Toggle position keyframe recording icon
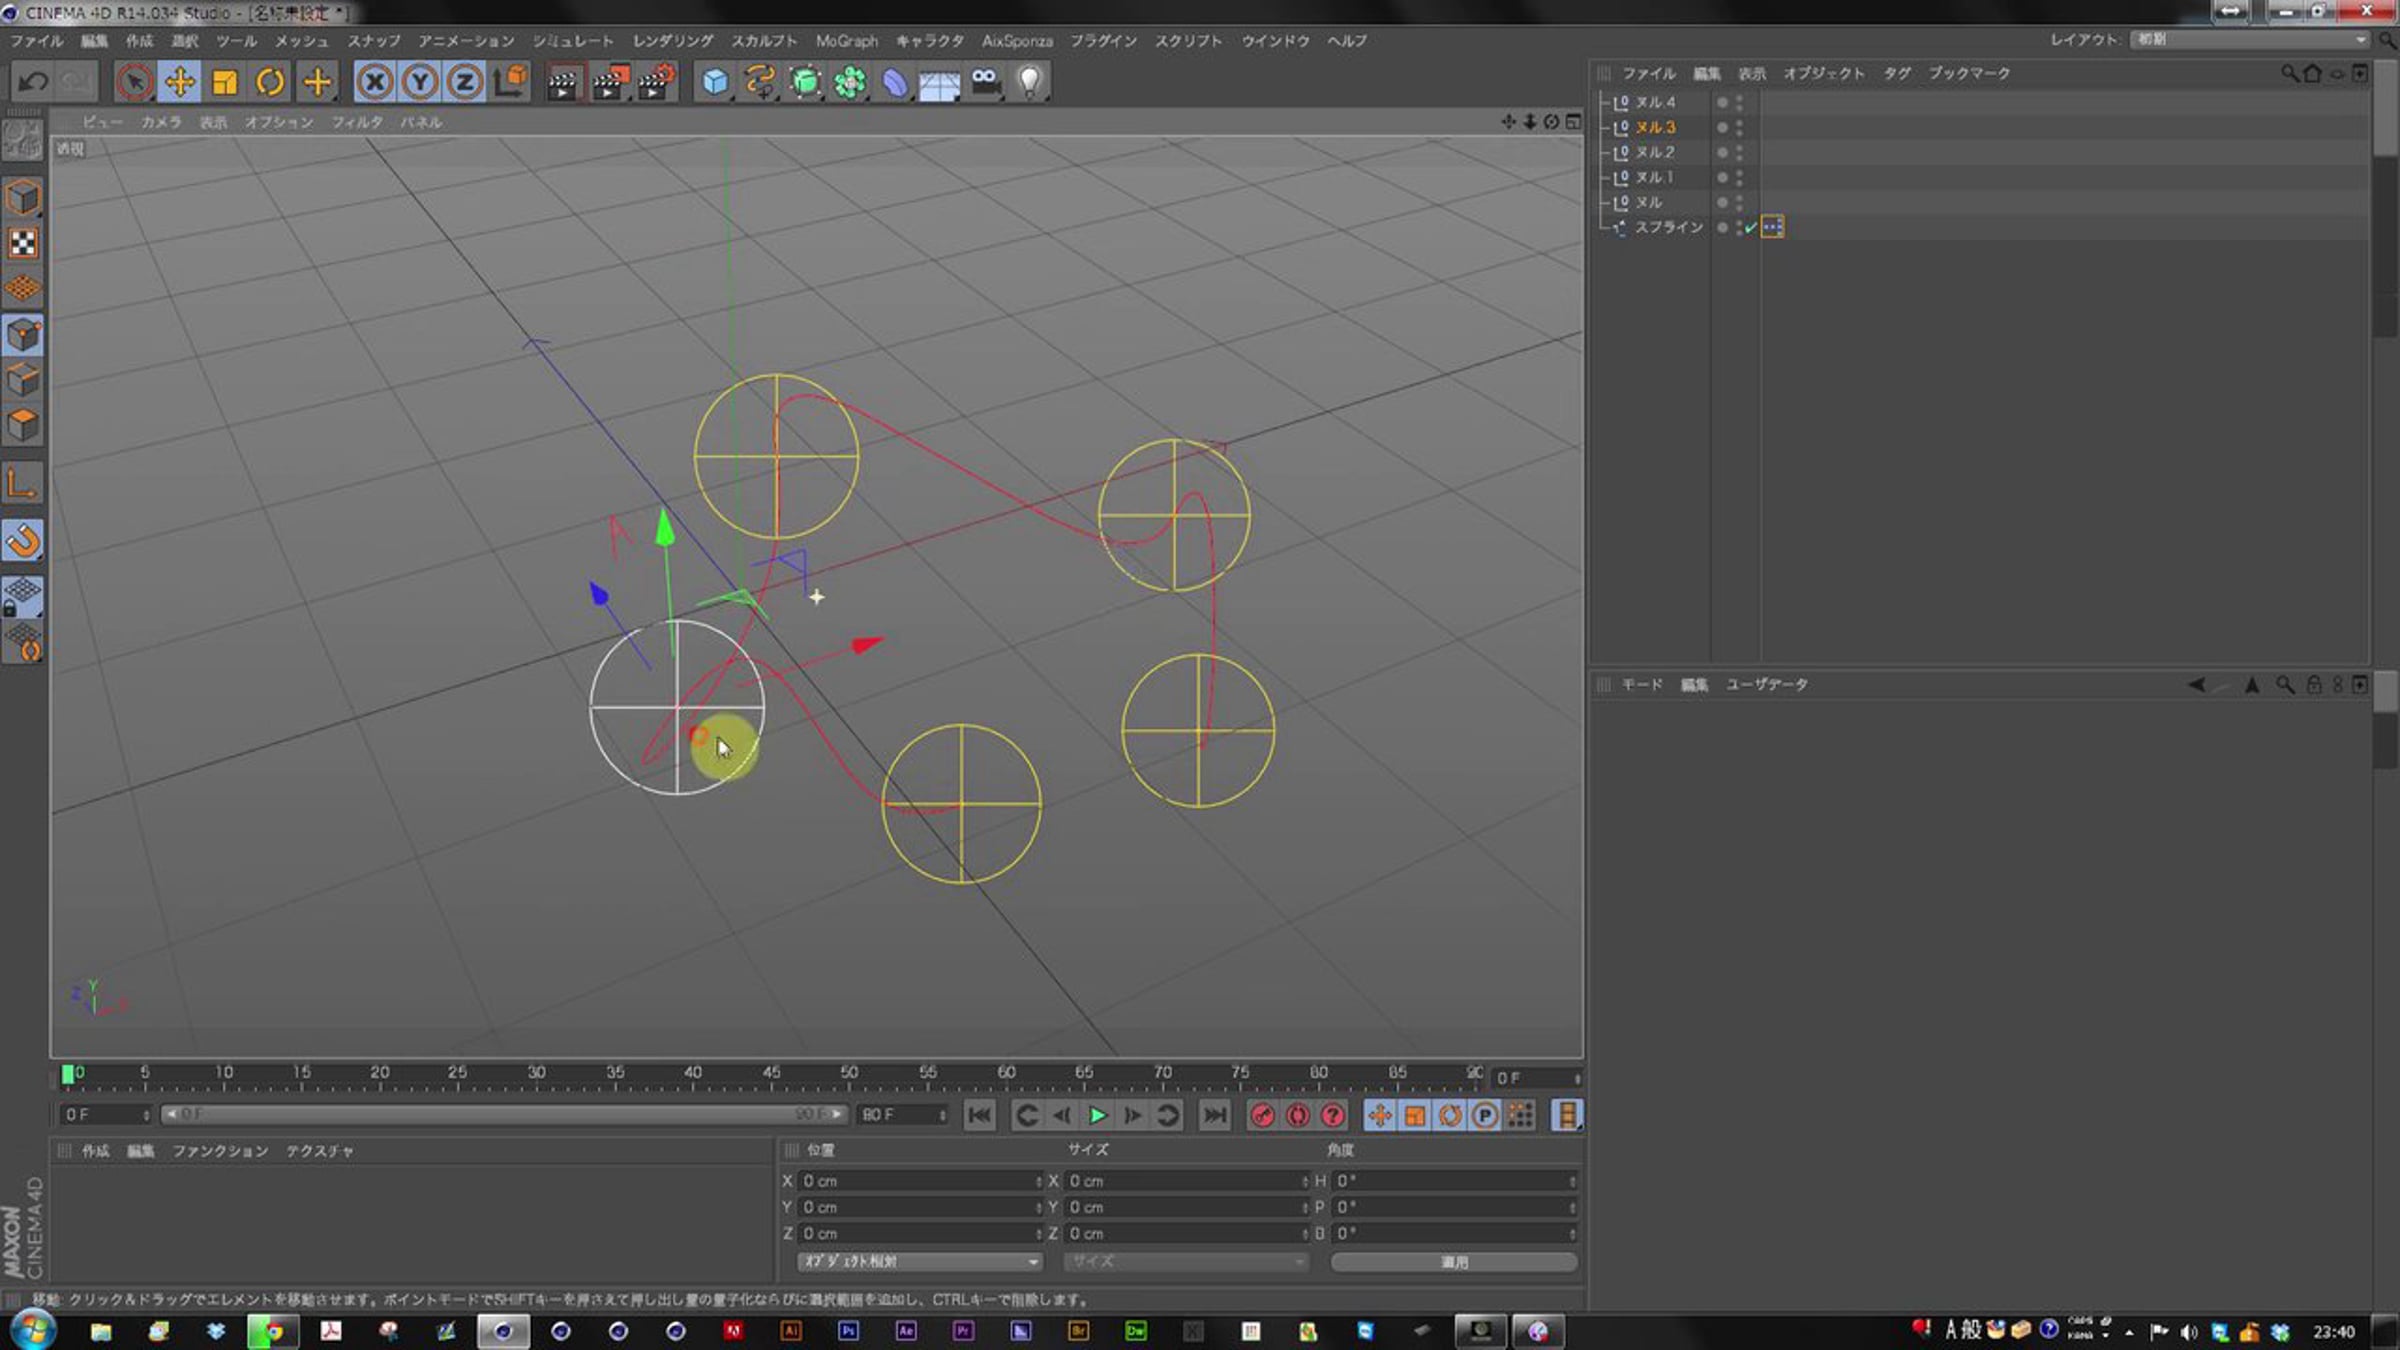This screenshot has width=2400, height=1350. click(x=1380, y=1115)
